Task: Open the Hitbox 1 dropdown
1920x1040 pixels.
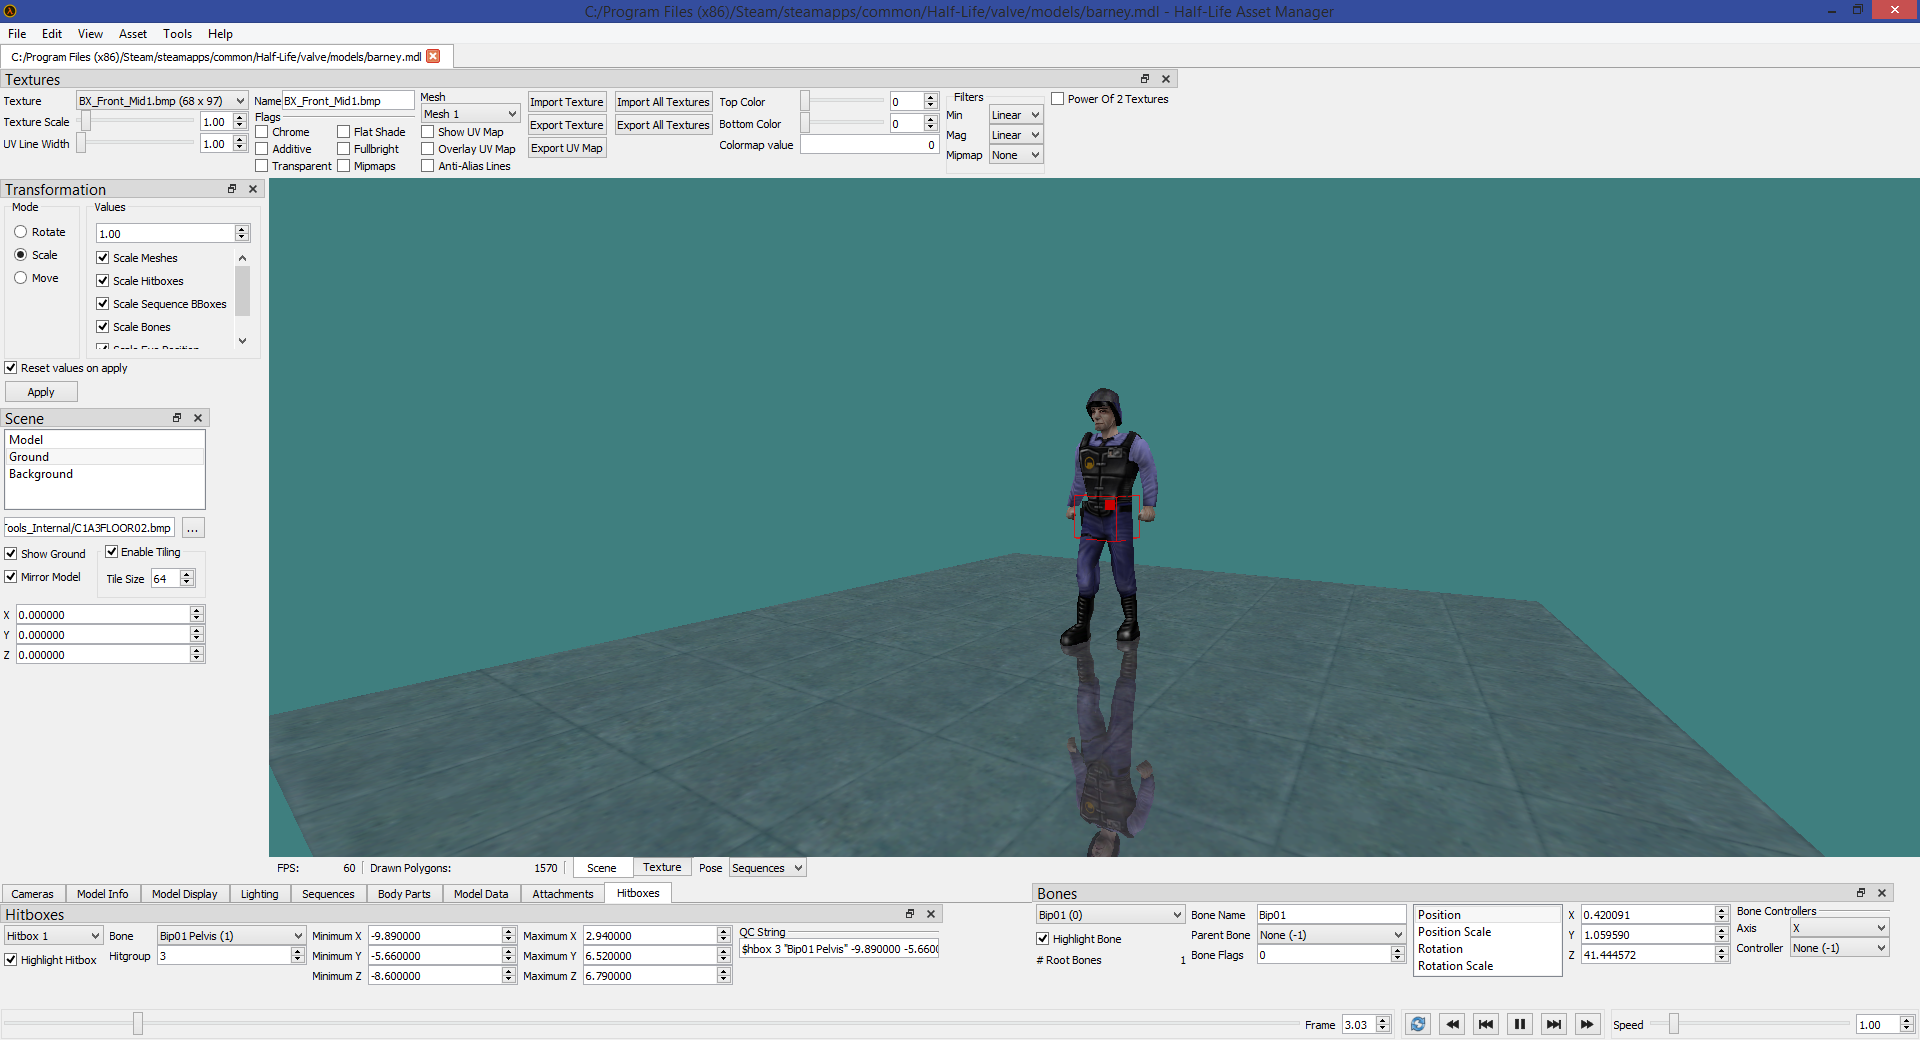Action: coord(53,936)
